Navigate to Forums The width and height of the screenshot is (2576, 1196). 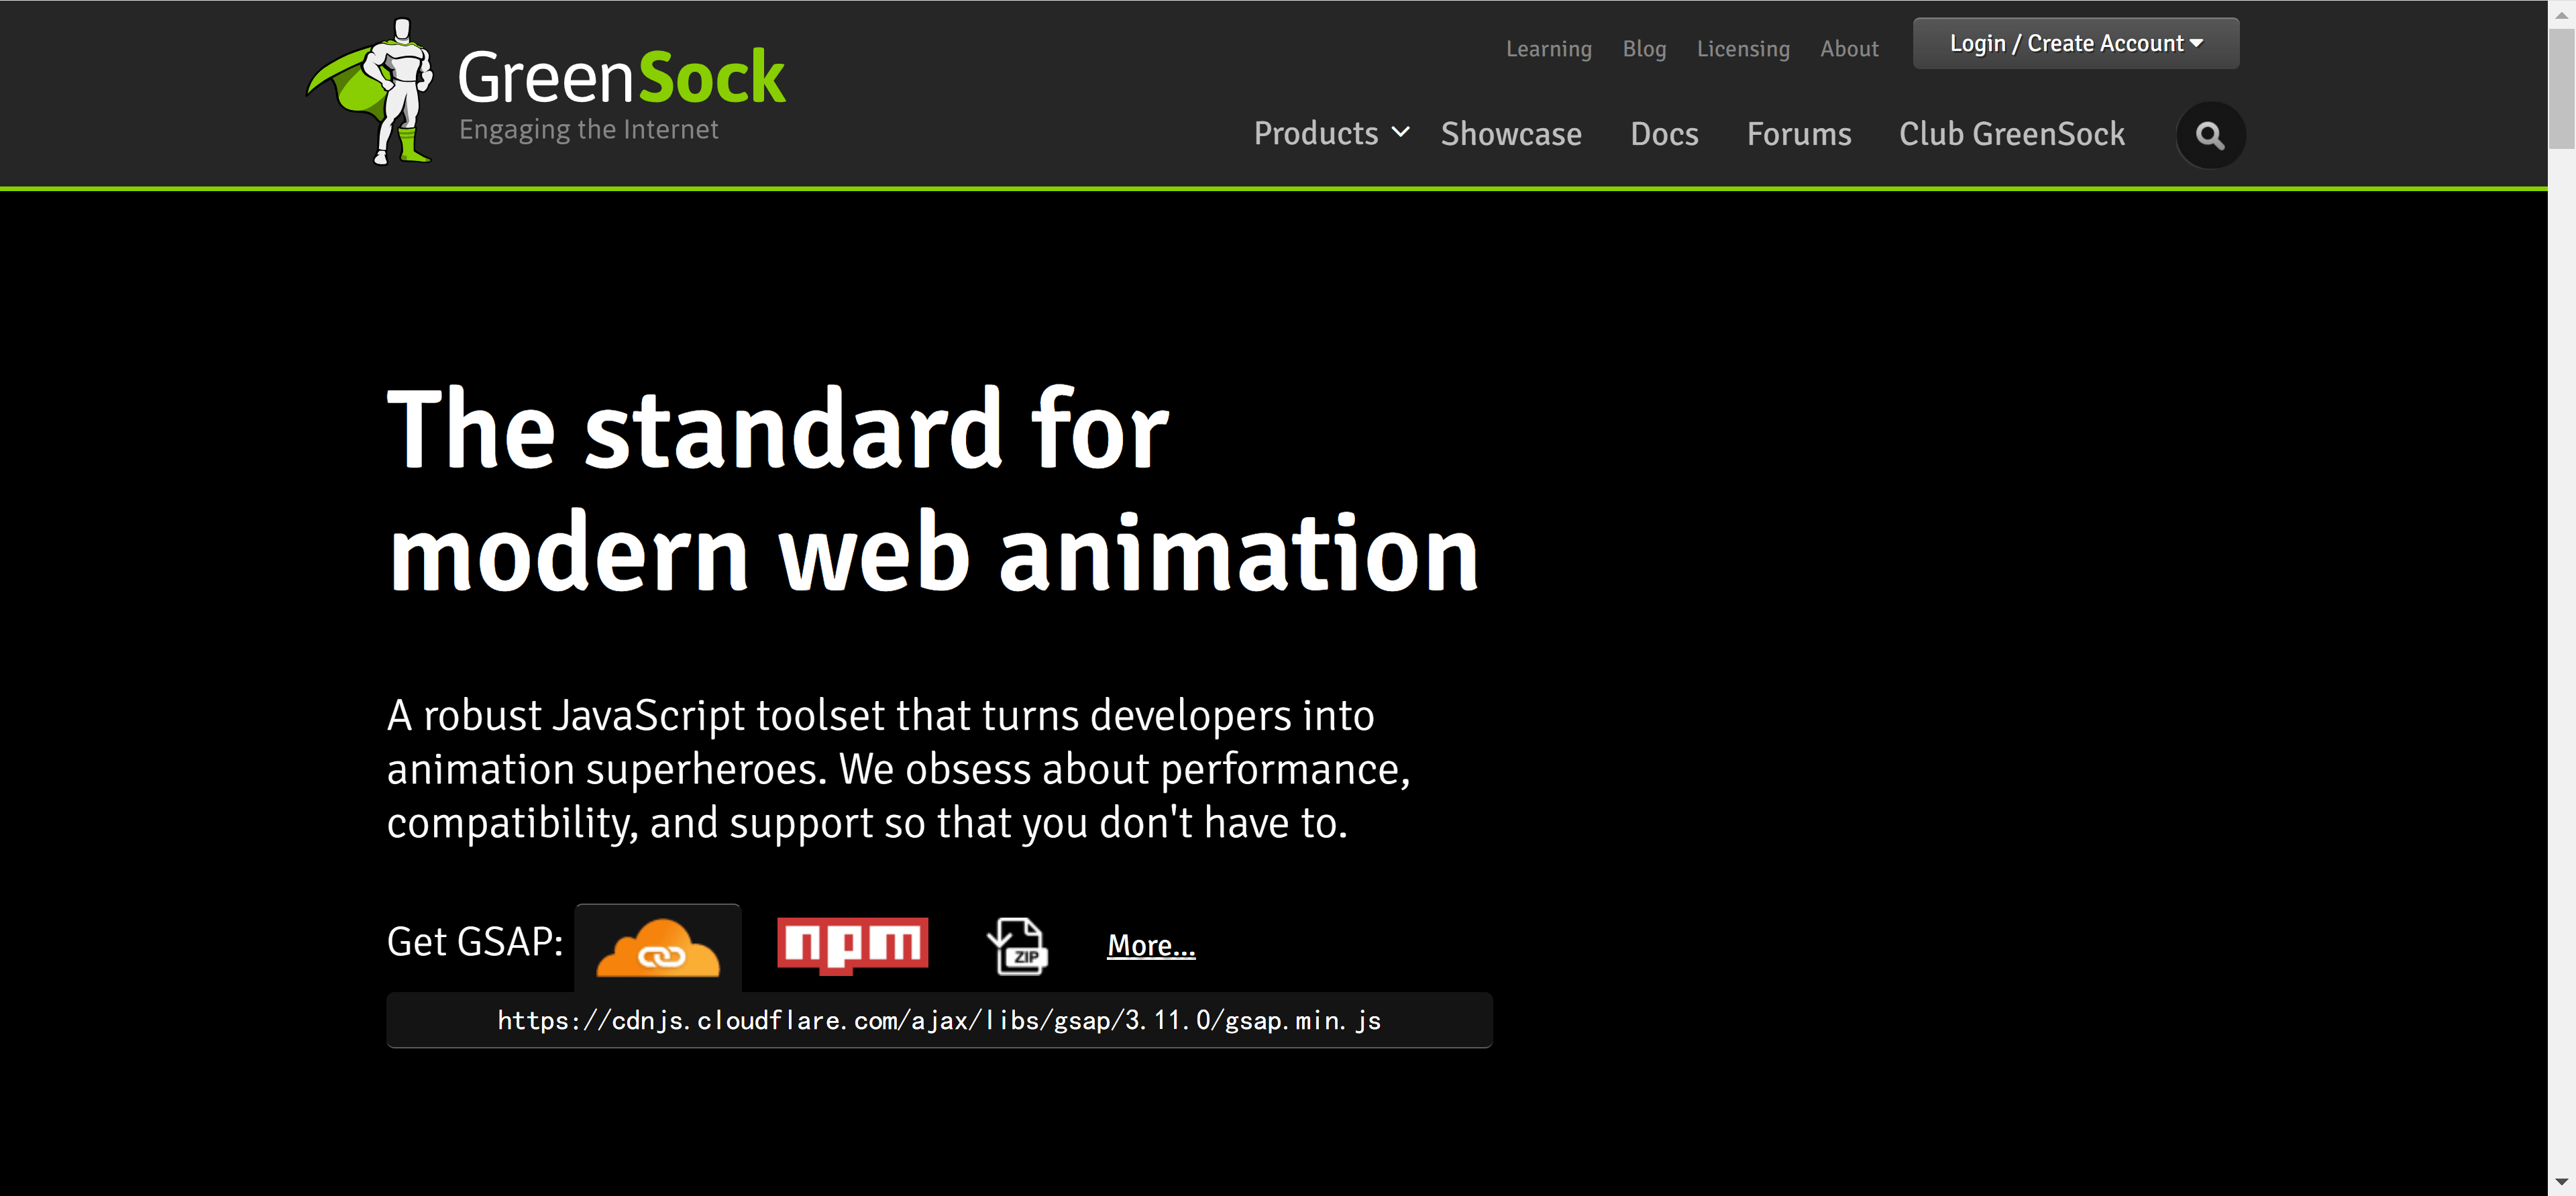(x=1798, y=134)
